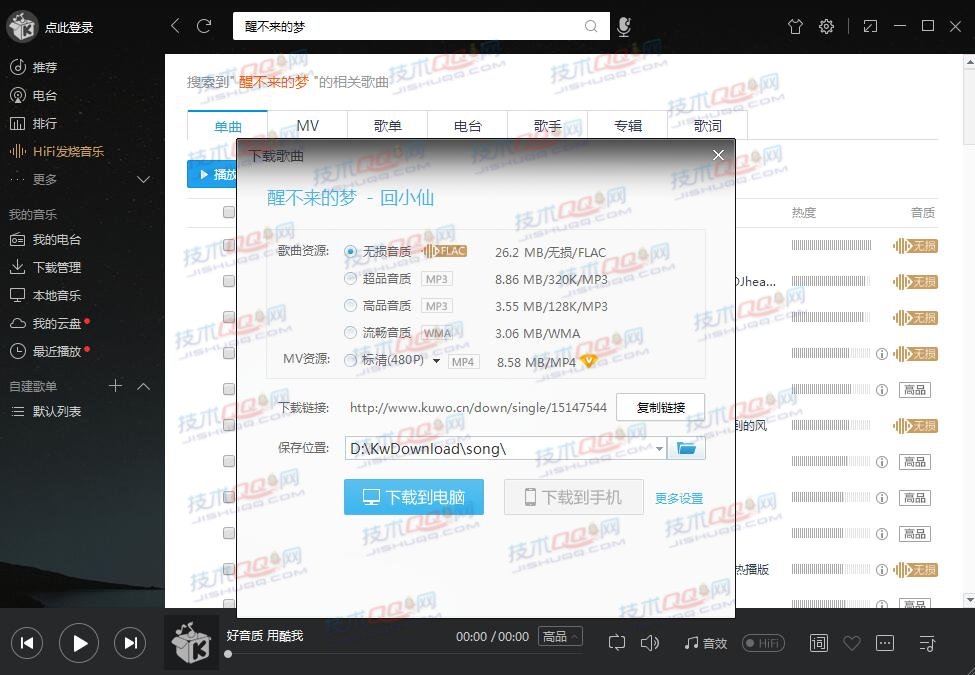Switch to the 歌词 tab

point(708,126)
